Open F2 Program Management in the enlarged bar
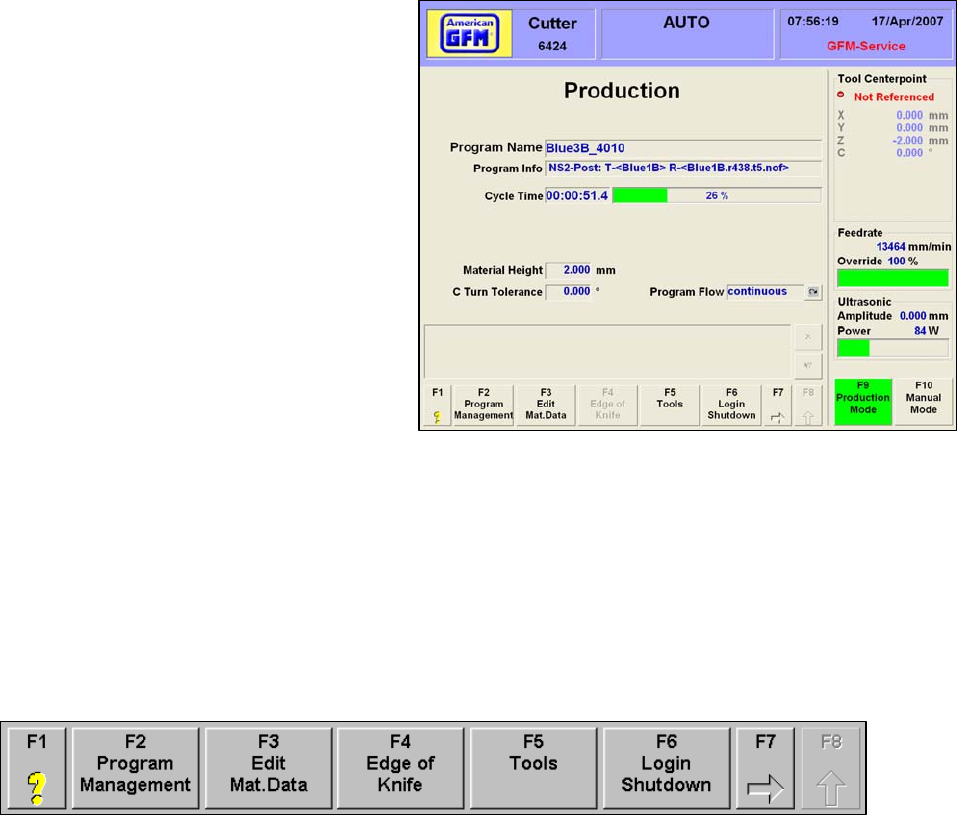Image resolution: width=957 pixels, height=815 pixels. (135, 768)
